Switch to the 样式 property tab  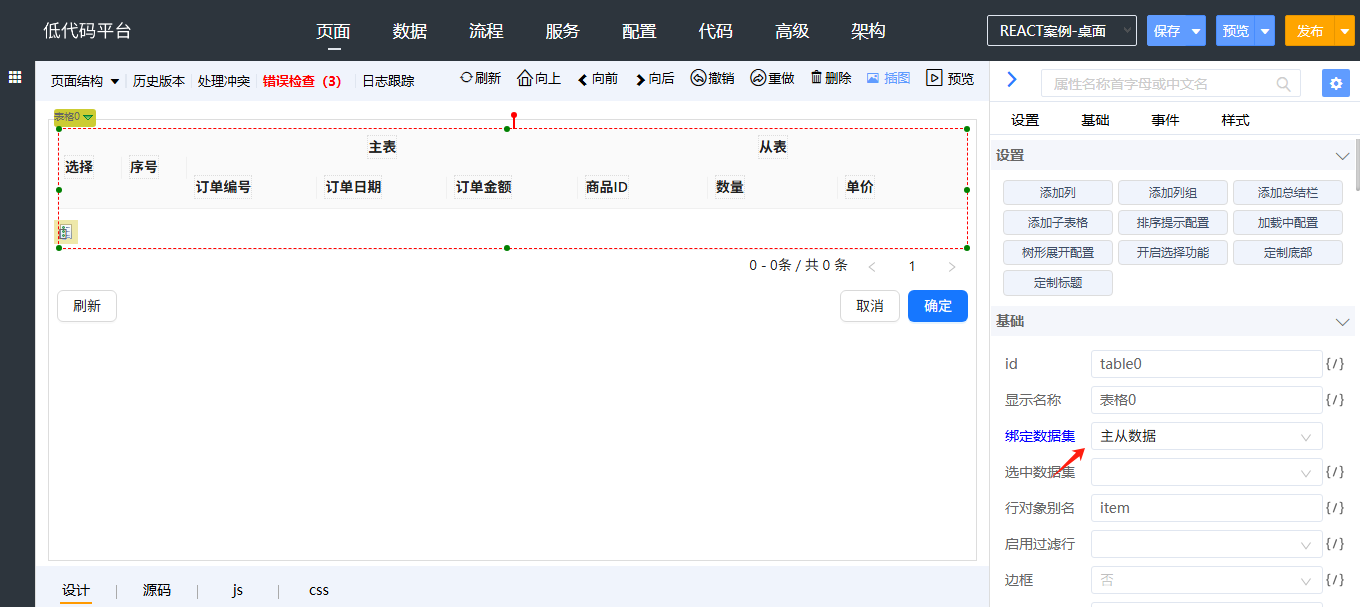point(1235,120)
